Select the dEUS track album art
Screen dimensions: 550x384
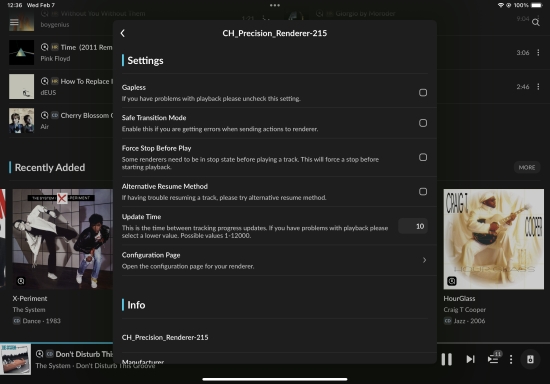click(x=21, y=87)
